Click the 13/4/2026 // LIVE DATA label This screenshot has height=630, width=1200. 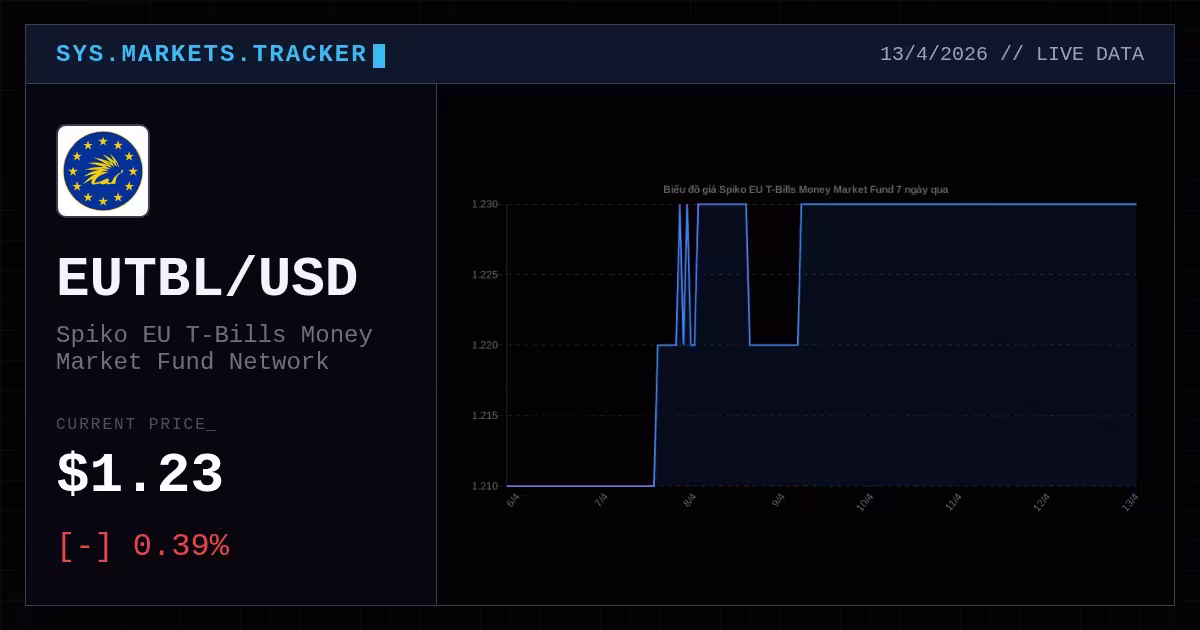(x=1012, y=54)
